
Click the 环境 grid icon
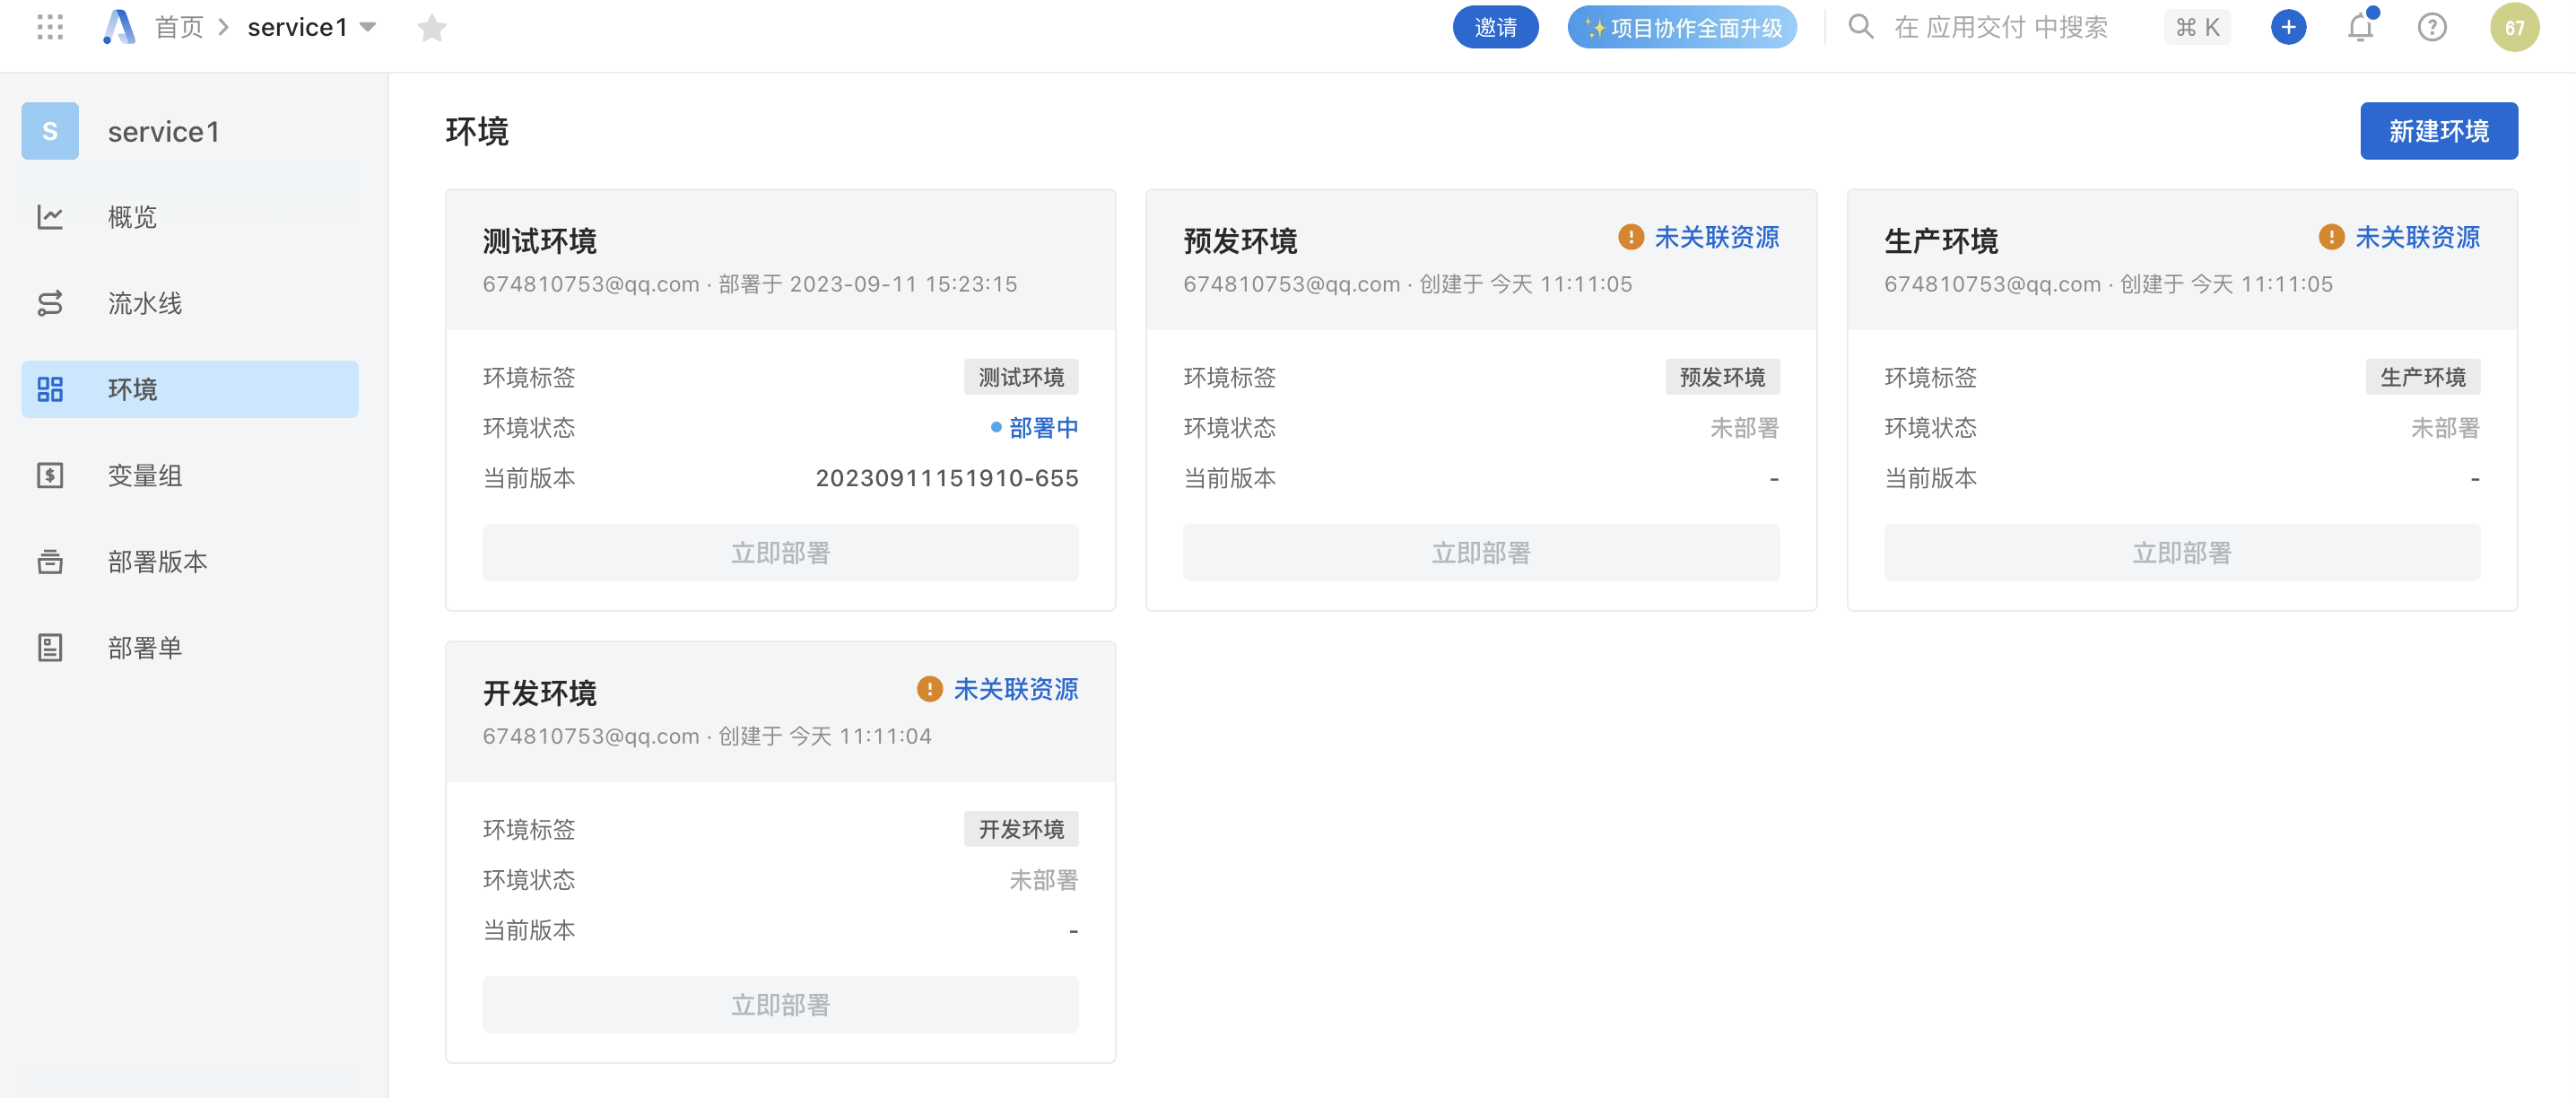(50, 389)
